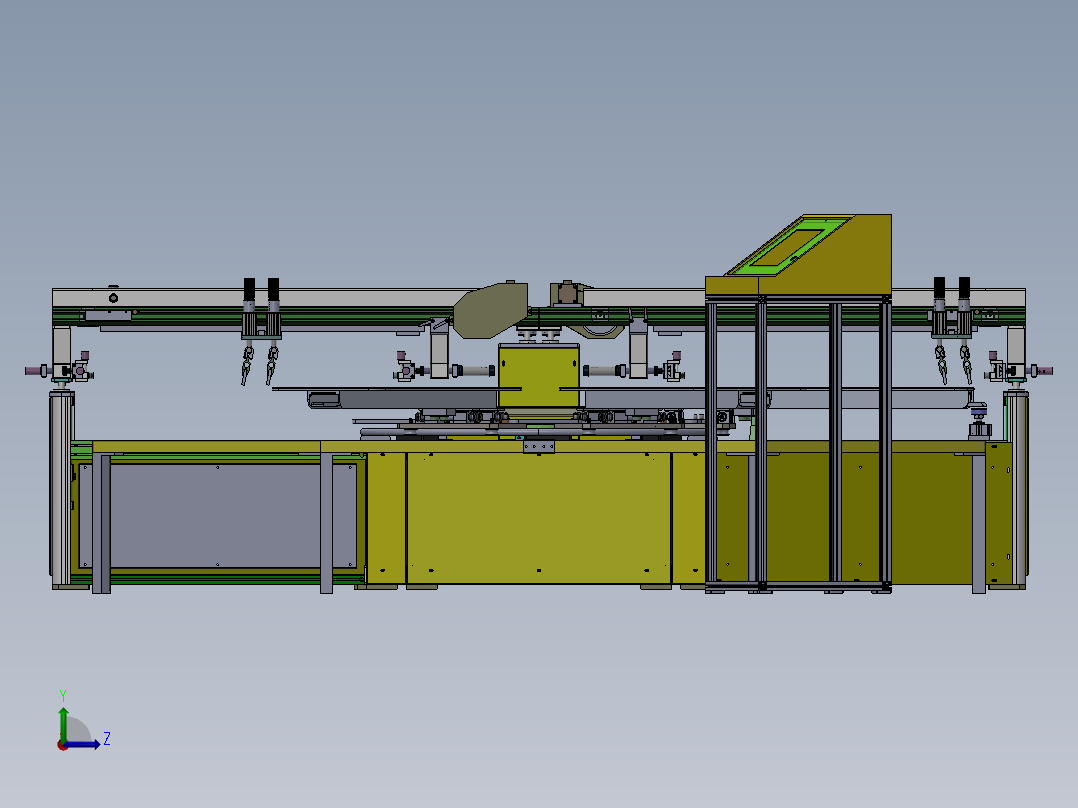This screenshot has width=1078, height=808.
Task: Click the green Y axis arrow of the orientation triad
Action: click(x=63, y=724)
